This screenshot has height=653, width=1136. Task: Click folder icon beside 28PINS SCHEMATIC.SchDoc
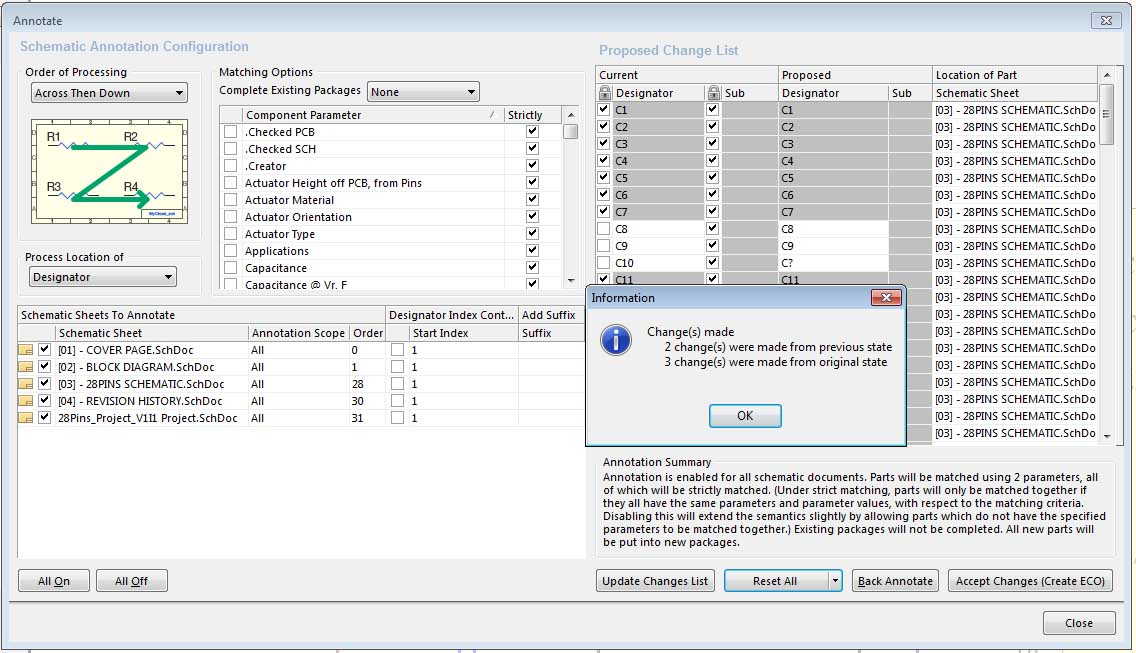pos(26,384)
